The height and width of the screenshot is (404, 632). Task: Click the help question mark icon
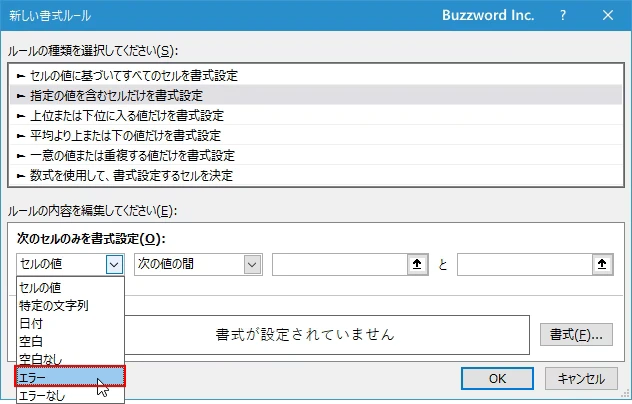pyautogui.click(x=563, y=15)
